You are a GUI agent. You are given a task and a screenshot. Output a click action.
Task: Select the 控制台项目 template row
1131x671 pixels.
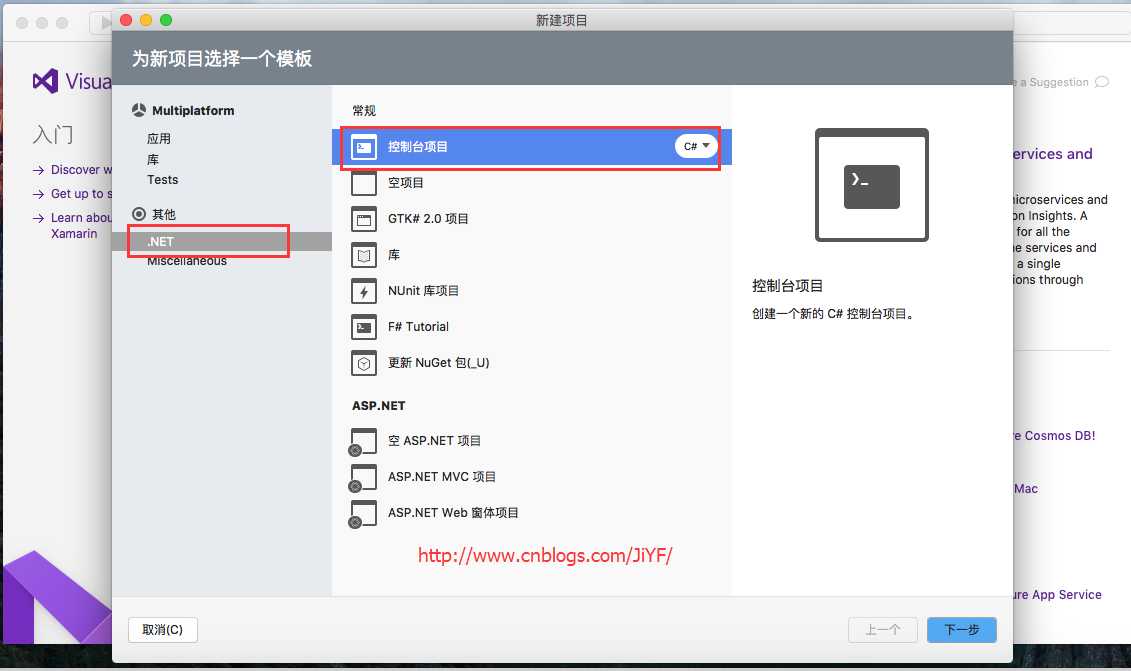point(532,147)
